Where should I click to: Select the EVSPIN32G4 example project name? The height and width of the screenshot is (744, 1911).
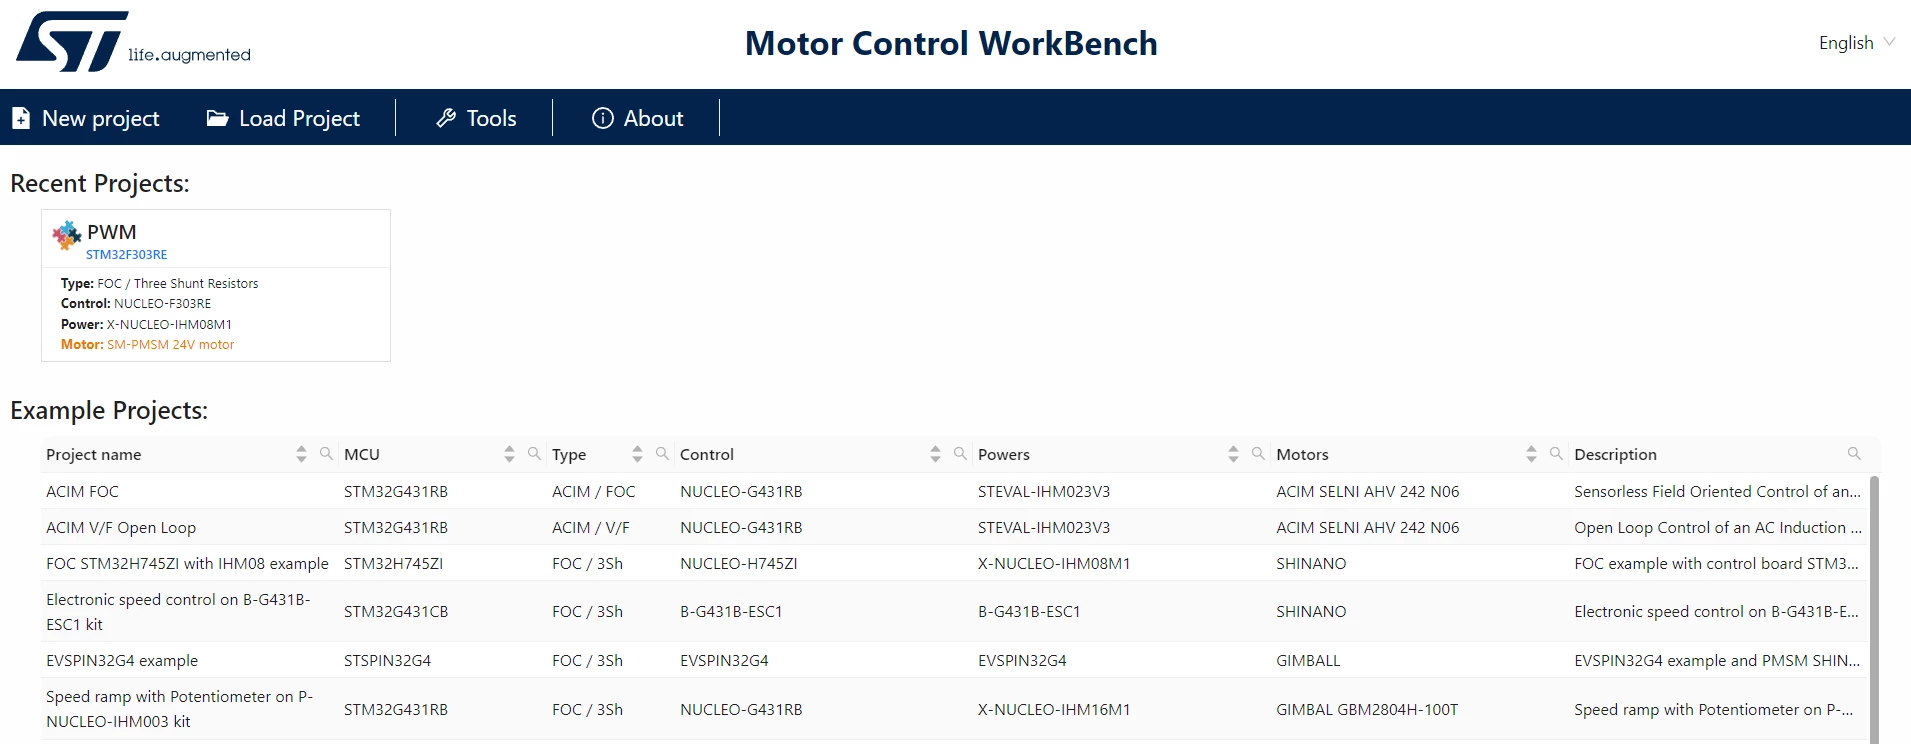click(122, 660)
